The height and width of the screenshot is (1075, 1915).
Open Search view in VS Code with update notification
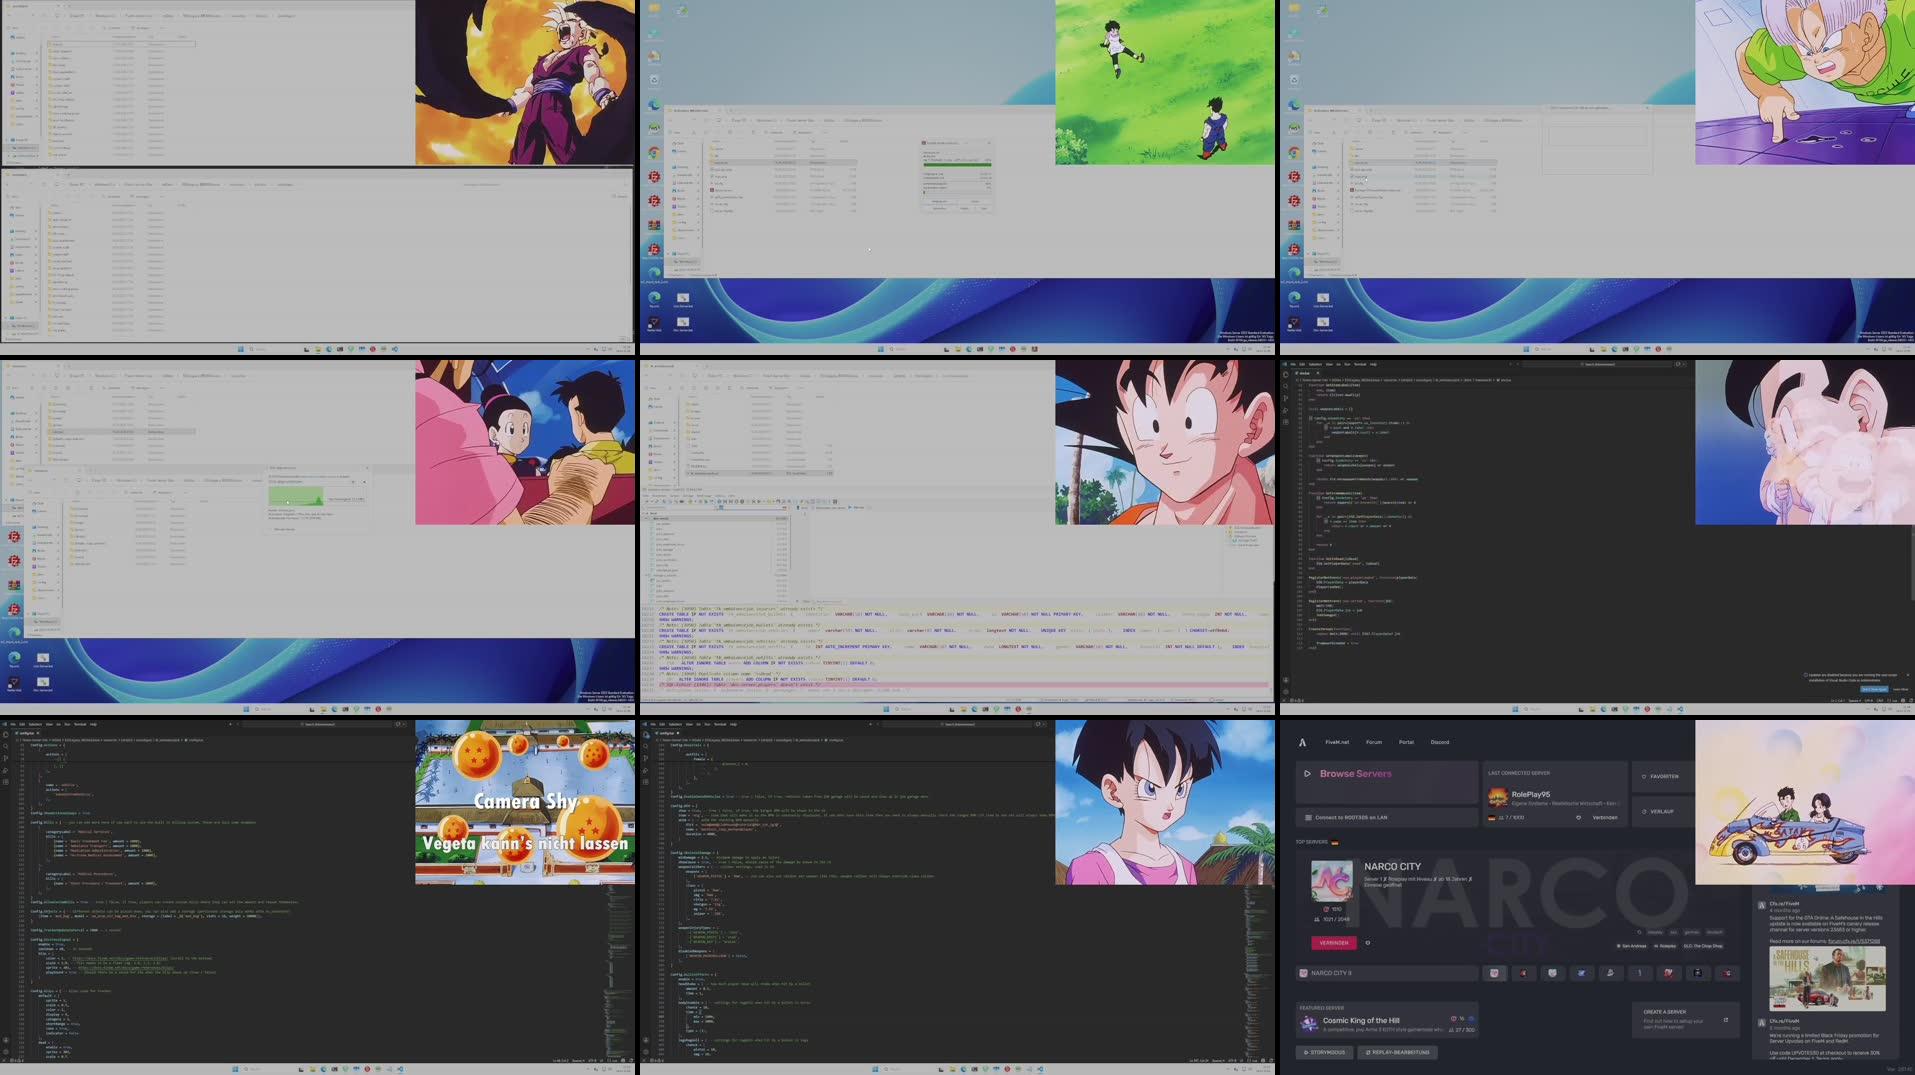(1285, 386)
